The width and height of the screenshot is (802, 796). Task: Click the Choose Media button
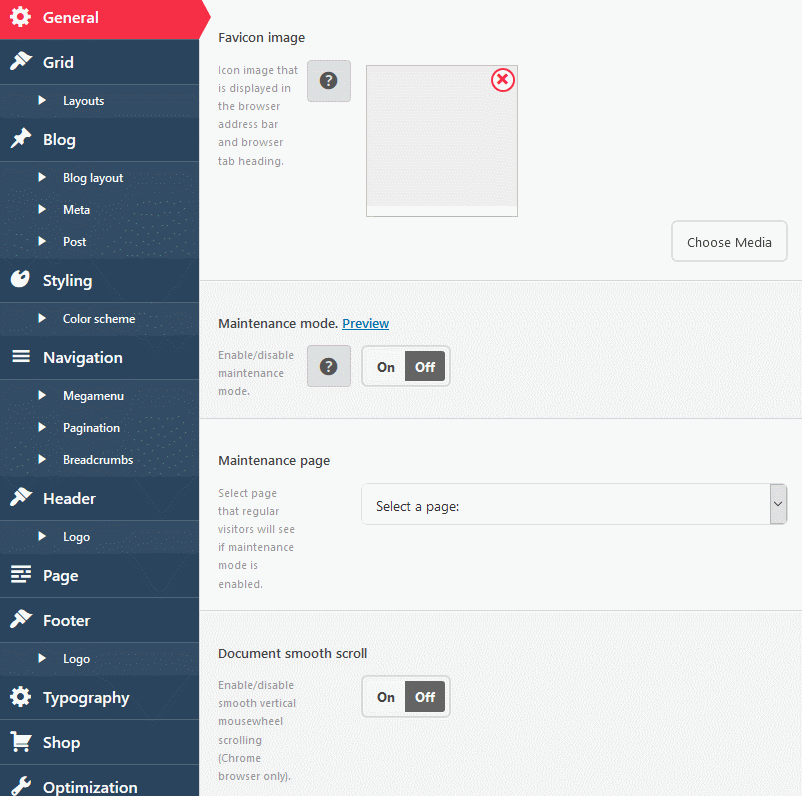tap(729, 241)
